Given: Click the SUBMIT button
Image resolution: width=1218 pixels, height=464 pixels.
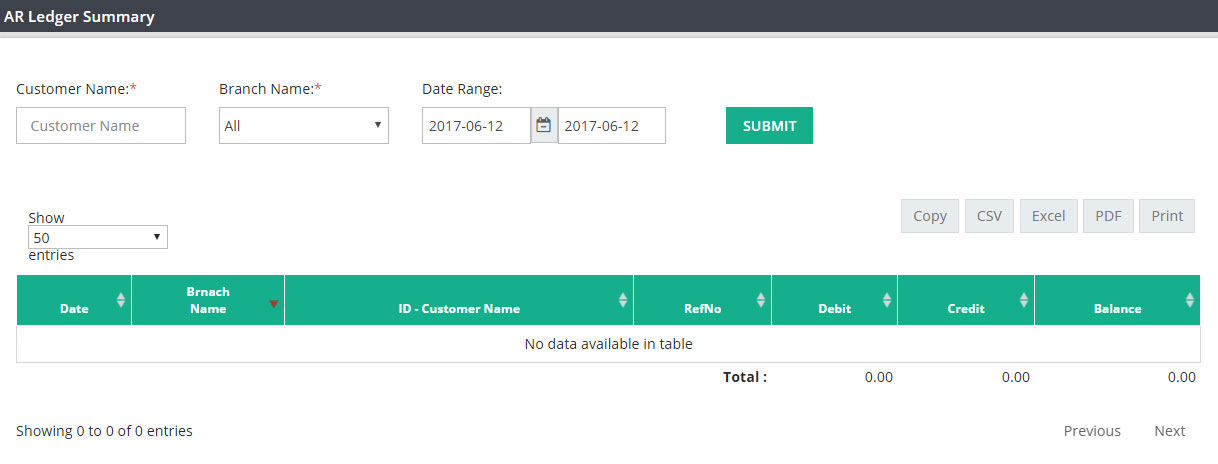Looking at the screenshot, I should (769, 126).
